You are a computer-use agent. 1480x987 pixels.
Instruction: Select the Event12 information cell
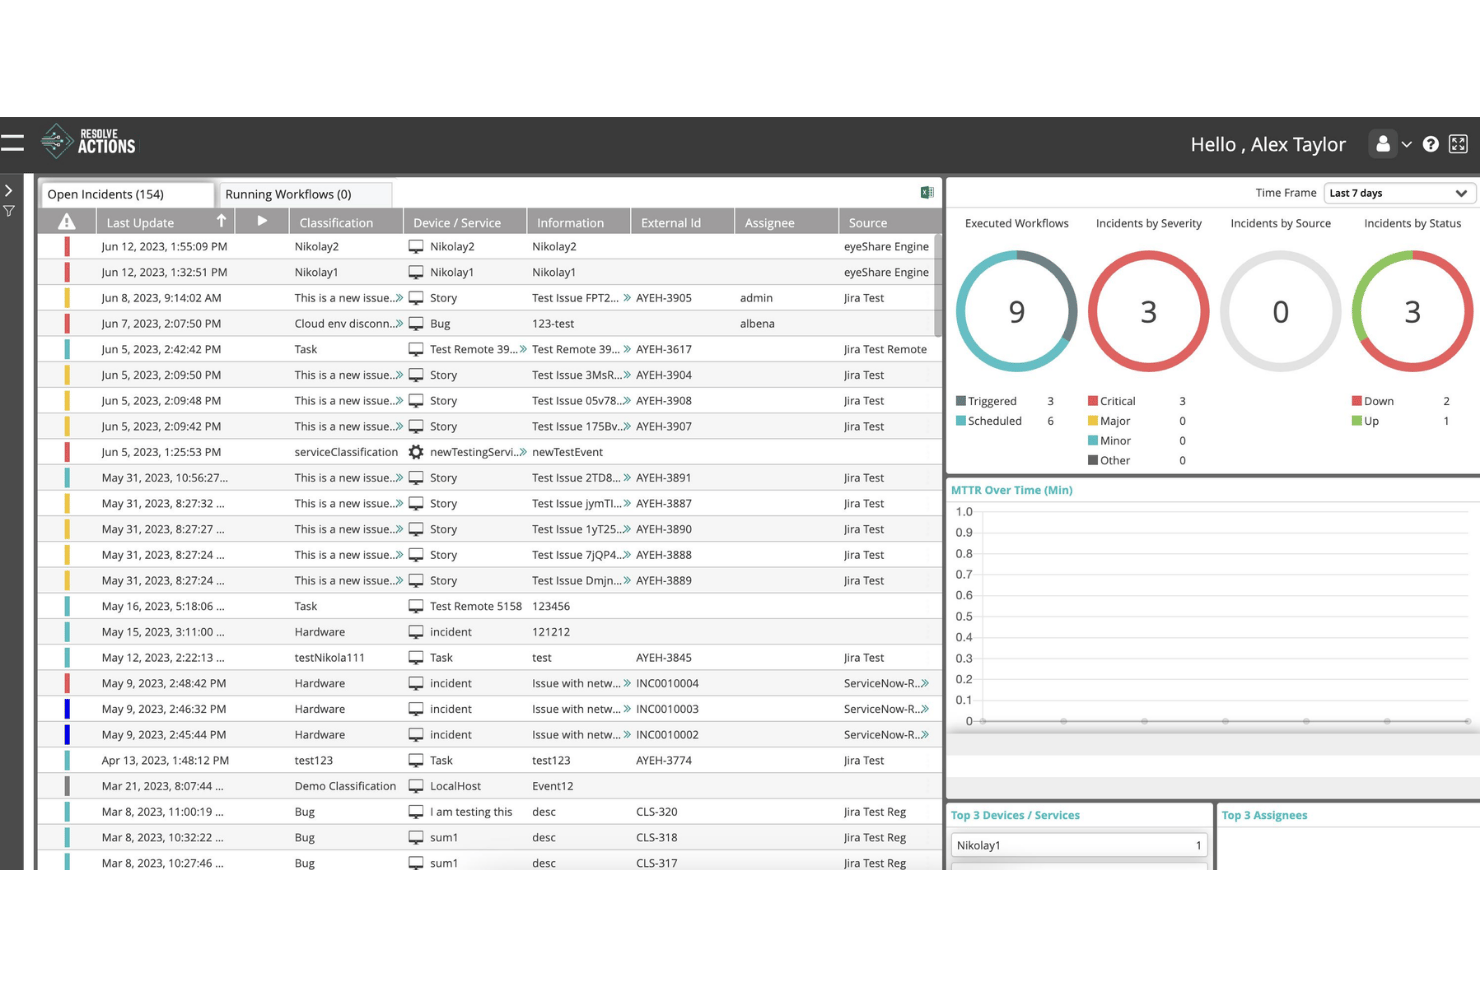click(553, 786)
